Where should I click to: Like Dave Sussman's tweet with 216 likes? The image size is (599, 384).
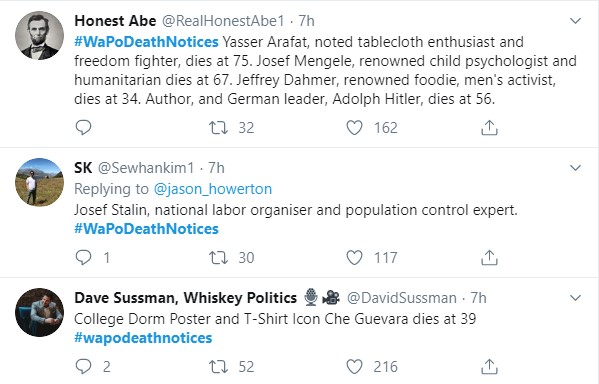coord(354,366)
